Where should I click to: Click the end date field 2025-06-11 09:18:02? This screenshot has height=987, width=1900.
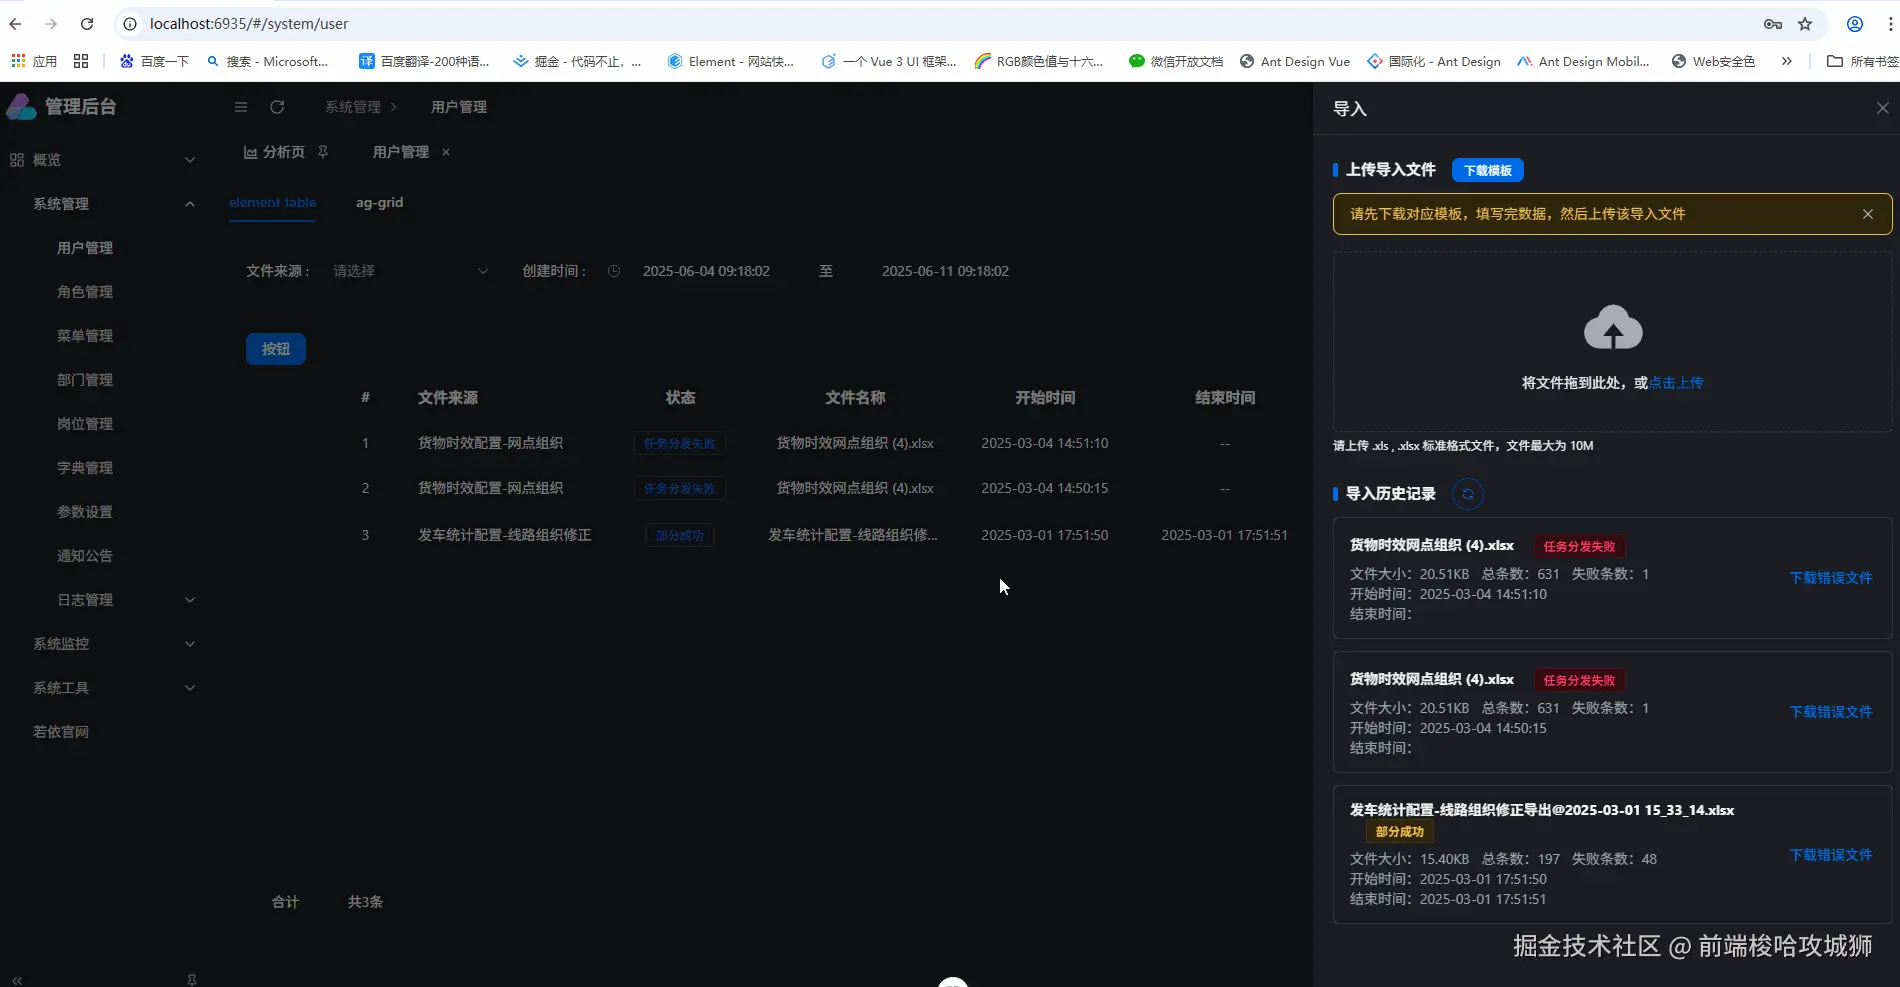pyautogui.click(x=945, y=271)
